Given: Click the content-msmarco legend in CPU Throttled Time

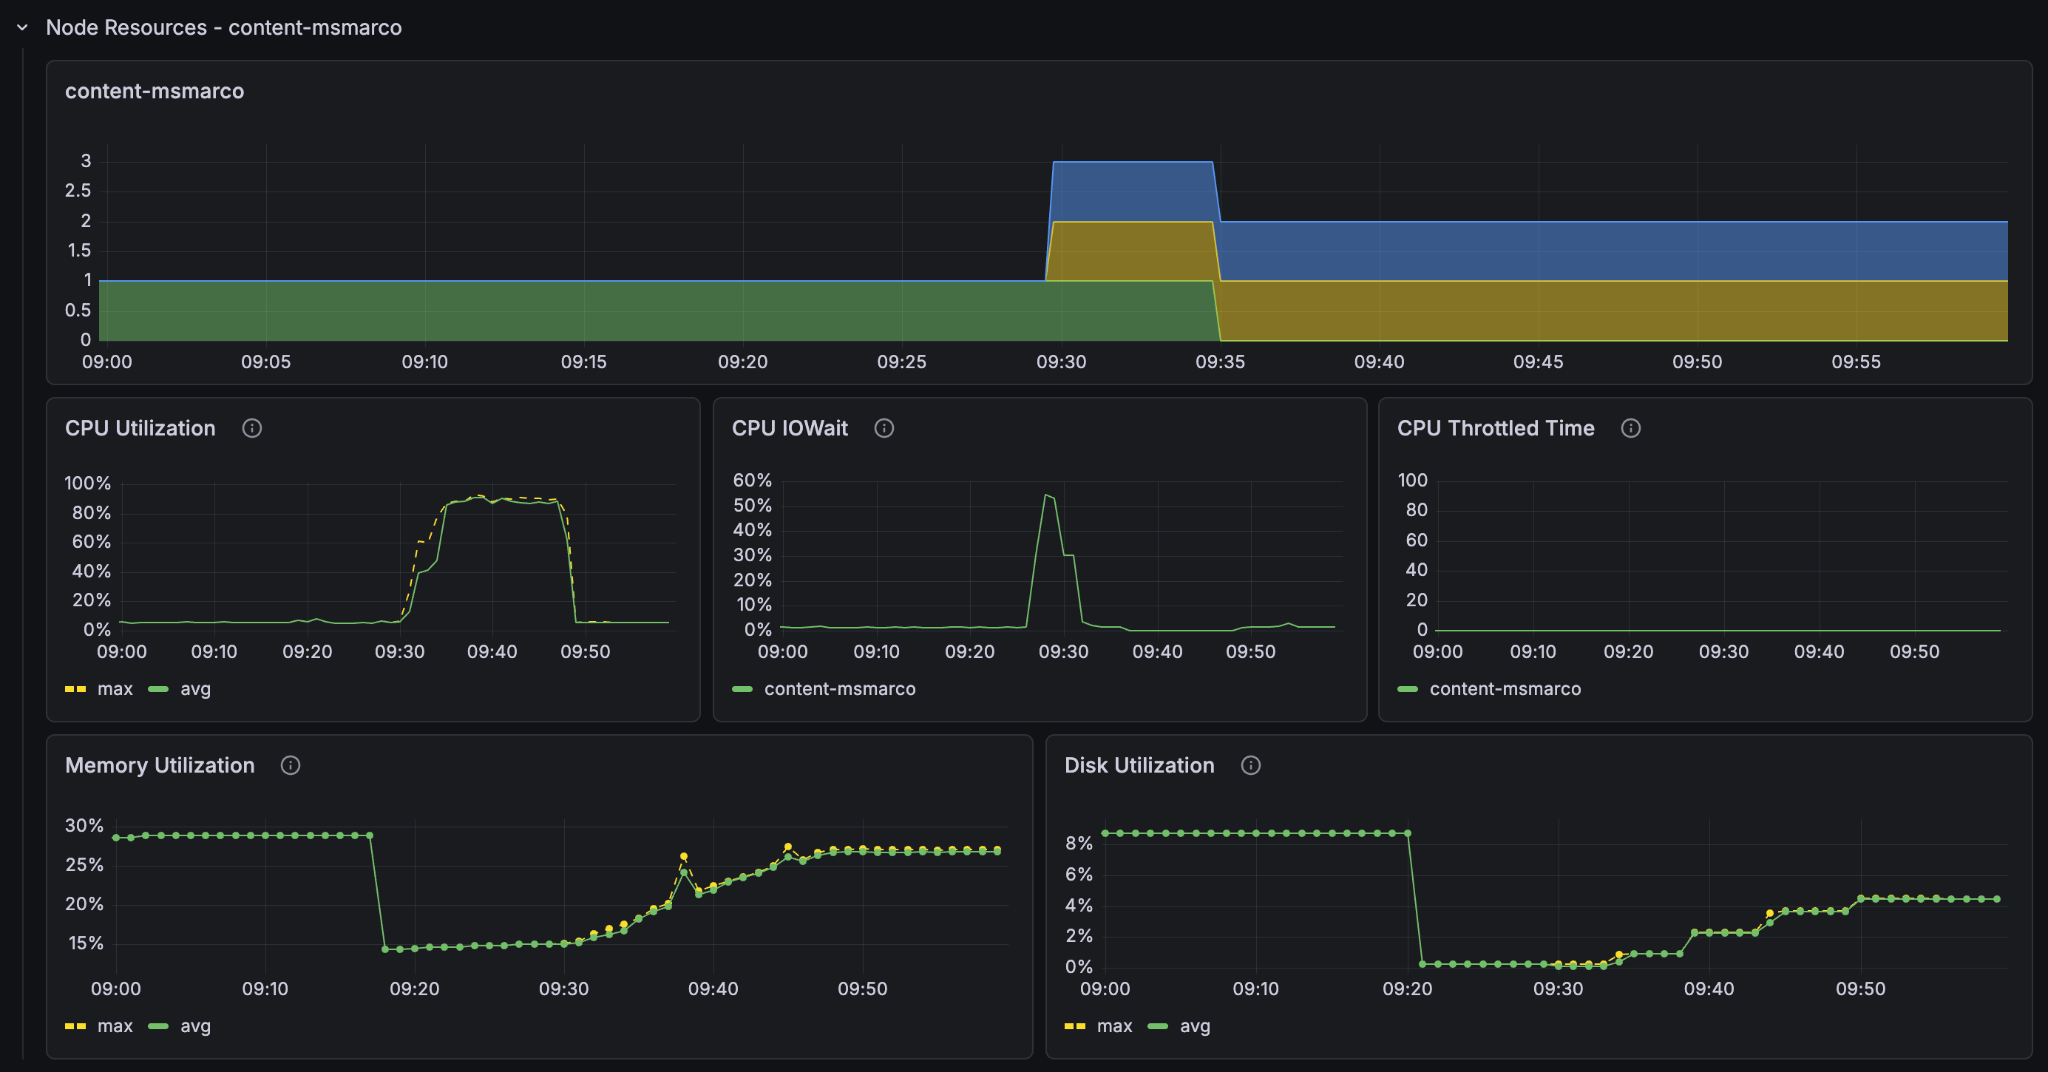Looking at the screenshot, I should pyautogui.click(x=1505, y=689).
